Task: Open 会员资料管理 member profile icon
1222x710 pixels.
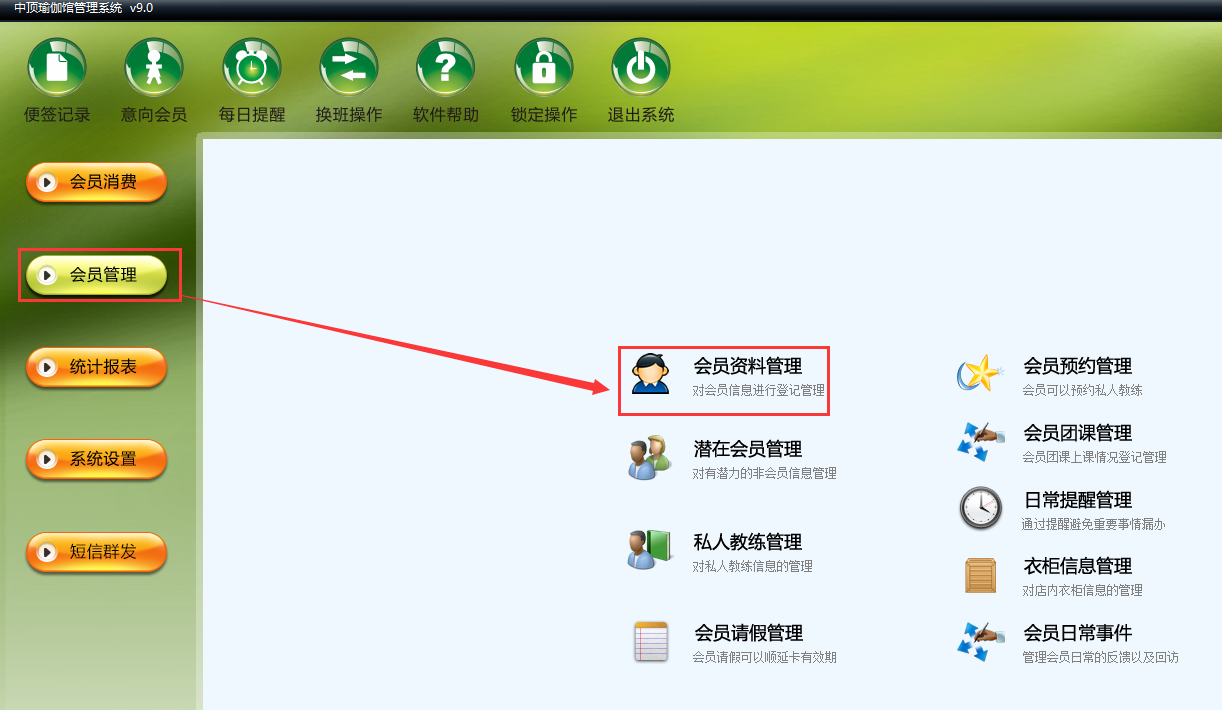Action: [x=650, y=374]
